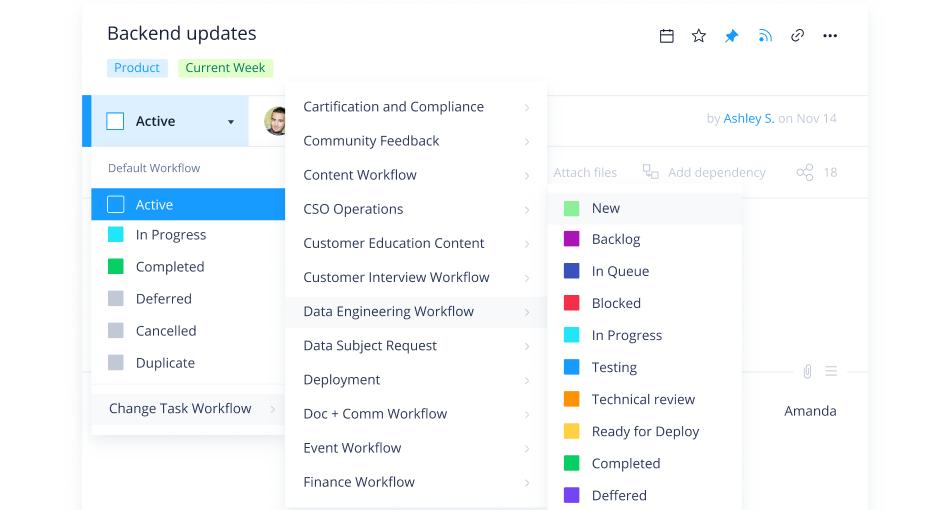Click the assignee avatar thumbnail

[x=275, y=121]
